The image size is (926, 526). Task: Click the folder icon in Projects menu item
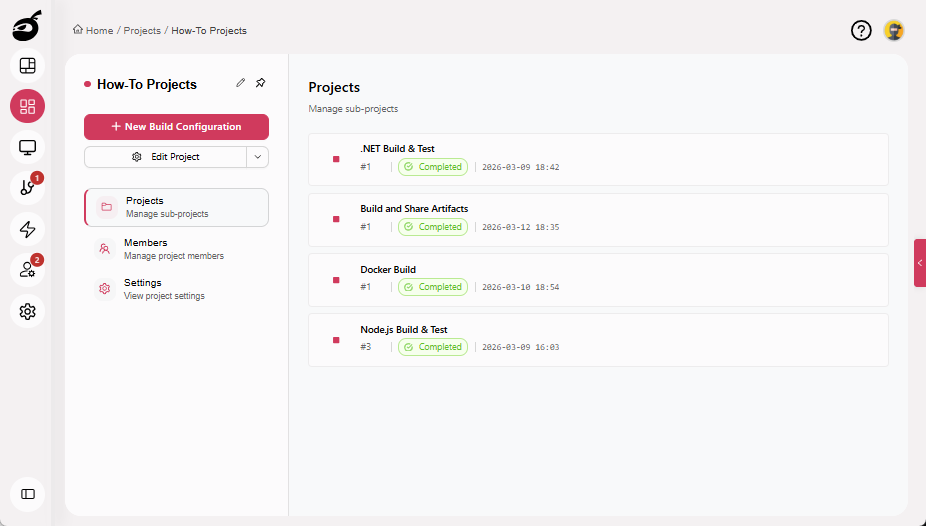[x=106, y=207]
